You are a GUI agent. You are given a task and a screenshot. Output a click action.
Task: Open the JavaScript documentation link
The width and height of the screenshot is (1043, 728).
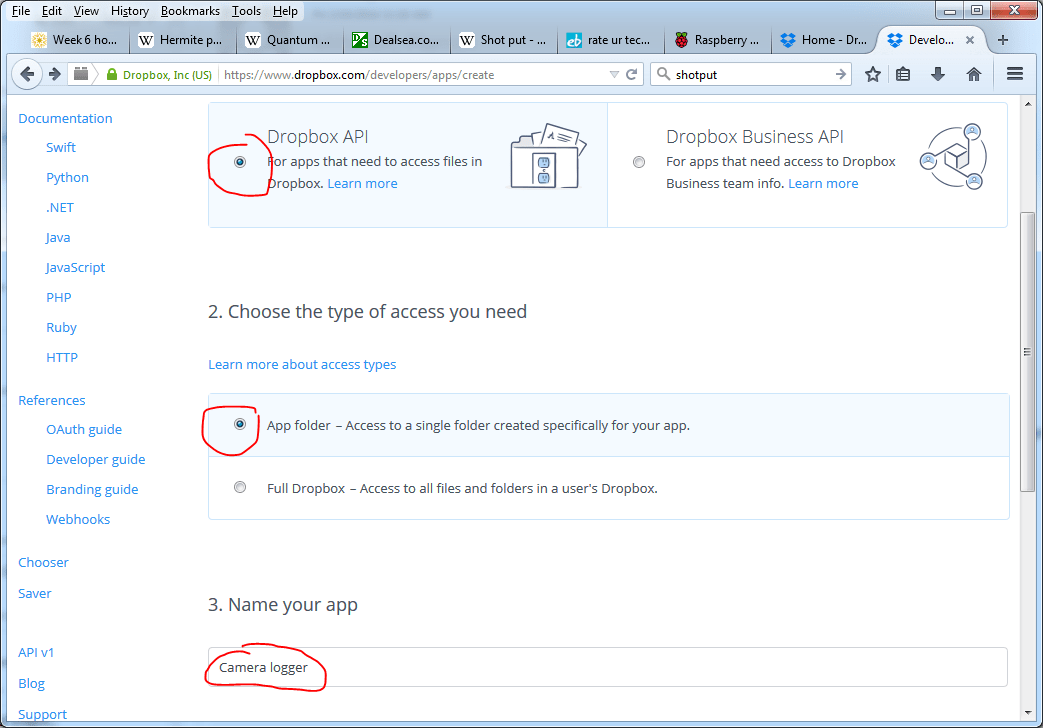75,268
